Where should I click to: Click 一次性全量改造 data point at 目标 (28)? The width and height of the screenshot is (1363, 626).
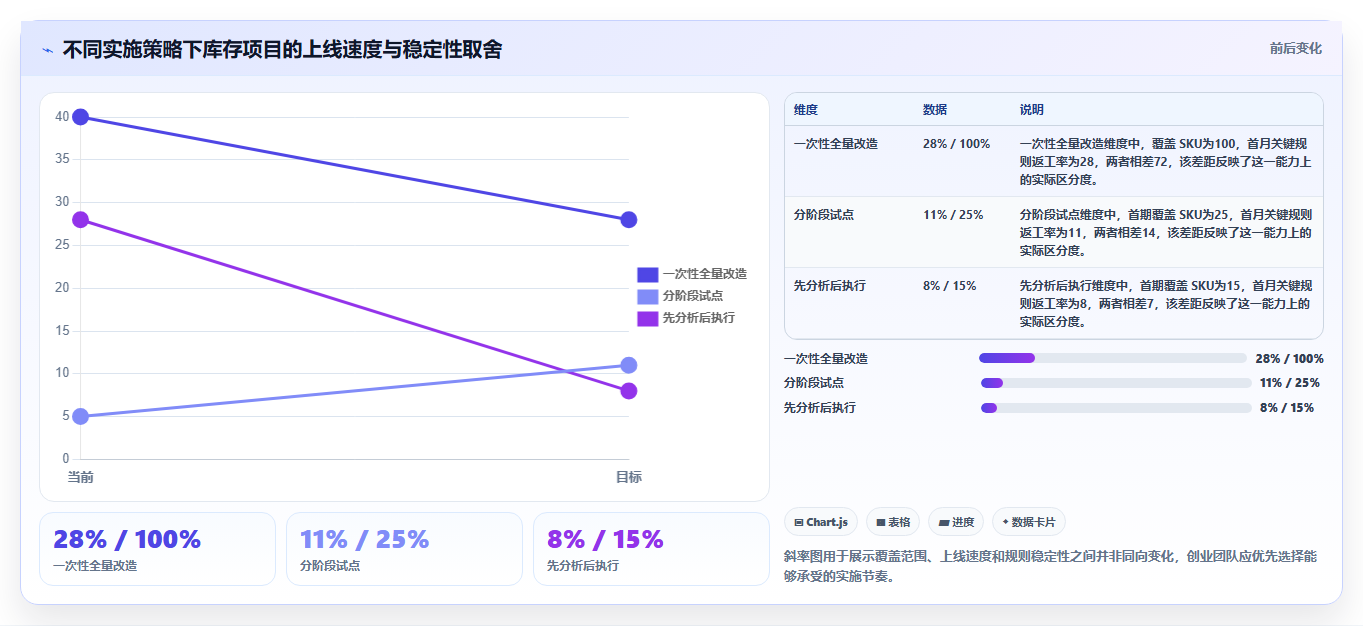(x=629, y=220)
